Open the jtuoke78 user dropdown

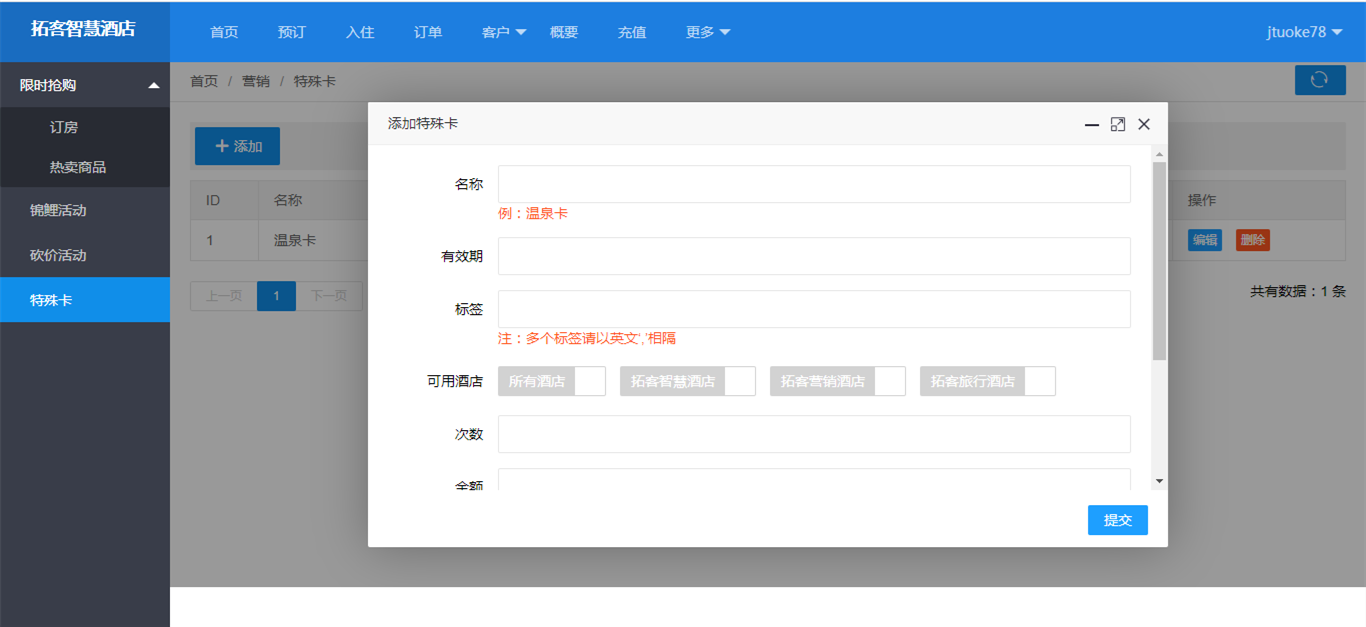[1304, 32]
